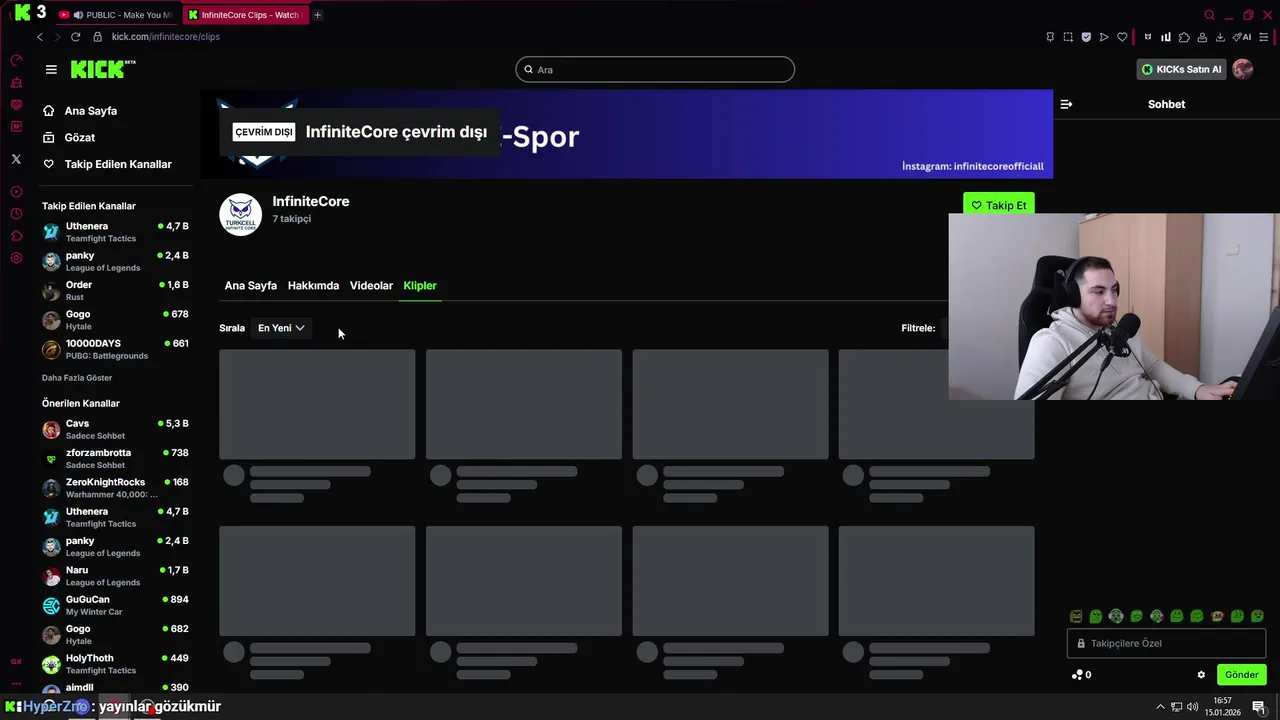This screenshot has width=1280, height=720.
Task: Focus the Ara search field
Action: click(x=655, y=69)
